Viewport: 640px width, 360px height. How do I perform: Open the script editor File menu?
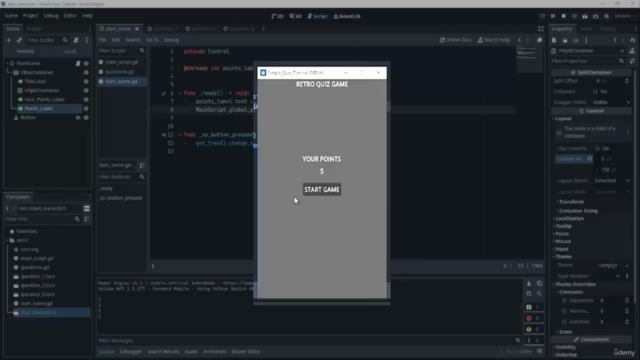point(102,40)
